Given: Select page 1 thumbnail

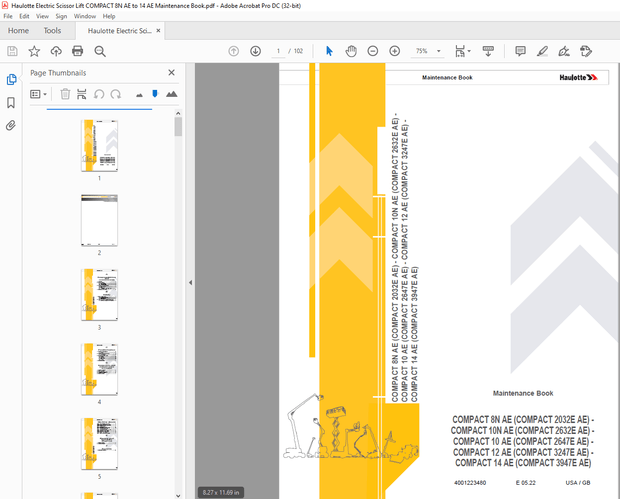Looking at the screenshot, I should 99,146.
